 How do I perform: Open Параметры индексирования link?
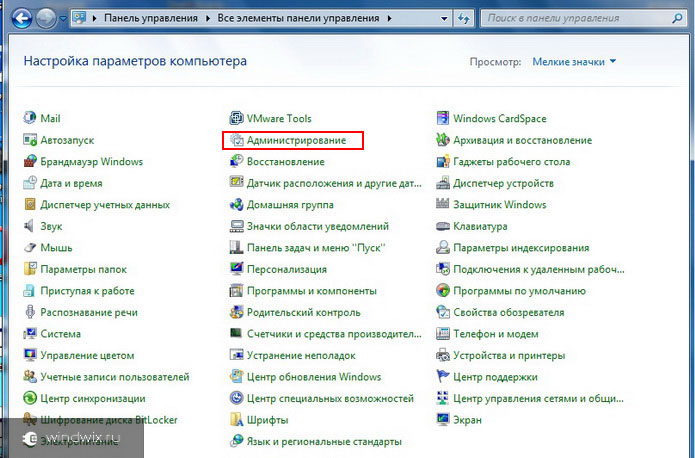tap(521, 248)
